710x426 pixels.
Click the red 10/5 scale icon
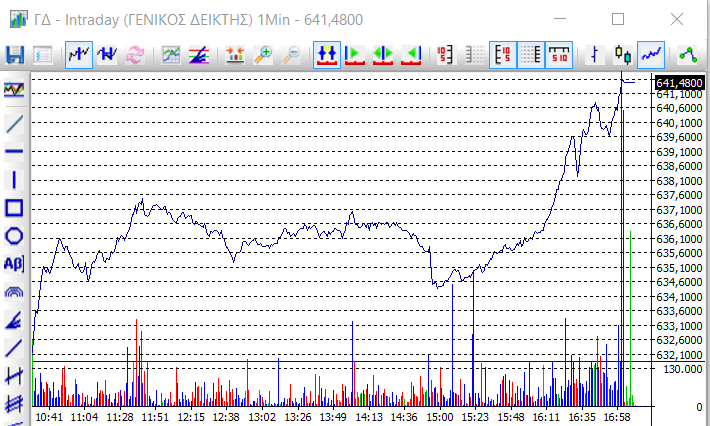[x=446, y=55]
